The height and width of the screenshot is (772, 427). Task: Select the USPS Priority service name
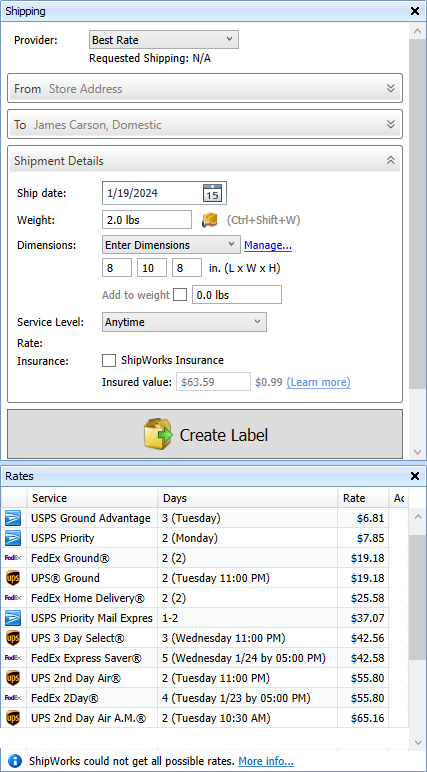click(63, 538)
